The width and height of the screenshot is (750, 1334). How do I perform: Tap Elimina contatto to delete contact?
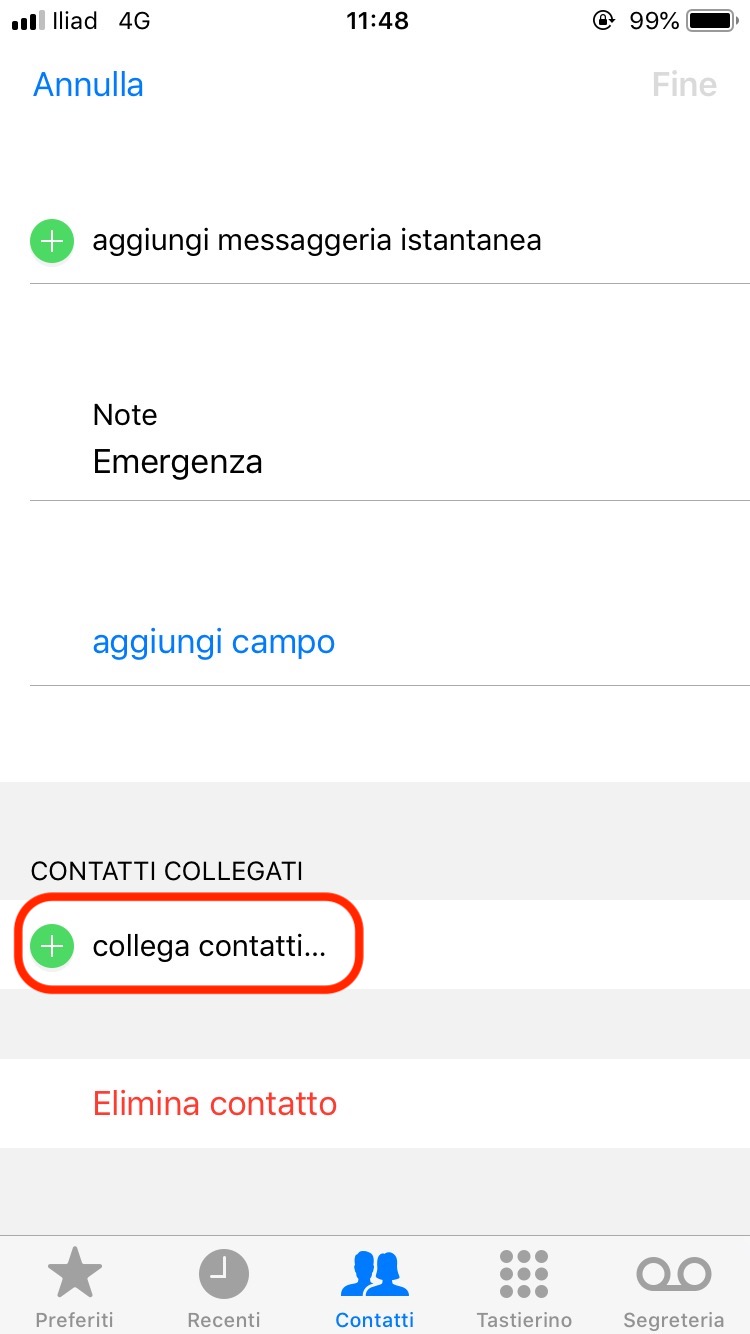click(x=215, y=1104)
